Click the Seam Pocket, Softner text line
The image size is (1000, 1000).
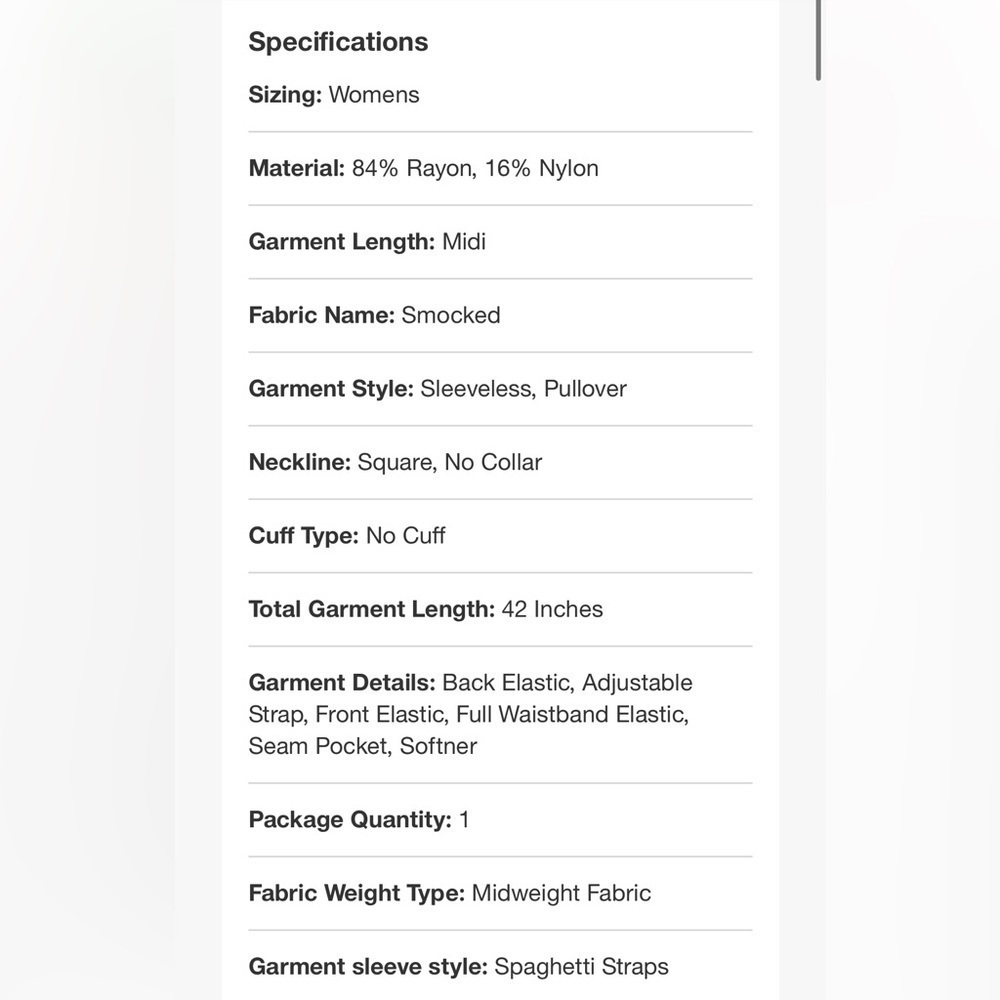(362, 746)
